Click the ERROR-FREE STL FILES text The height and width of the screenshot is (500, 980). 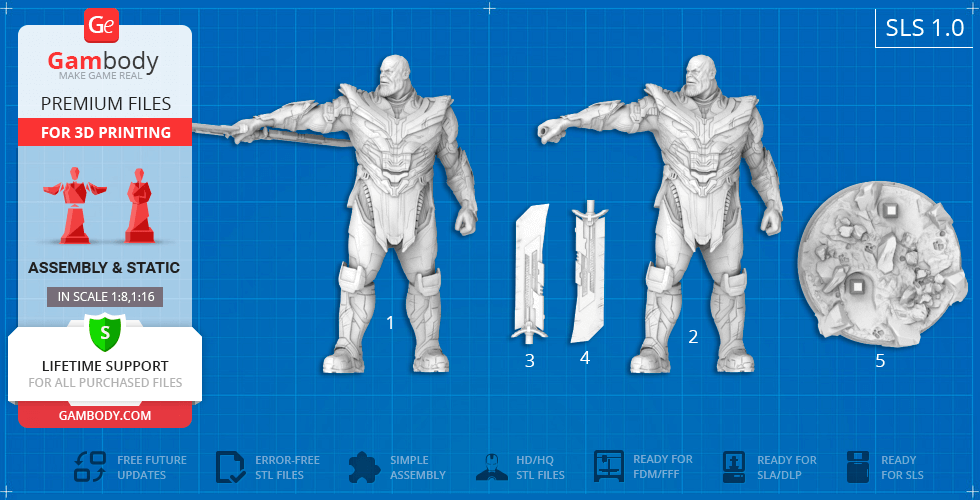pyautogui.click(x=288, y=468)
